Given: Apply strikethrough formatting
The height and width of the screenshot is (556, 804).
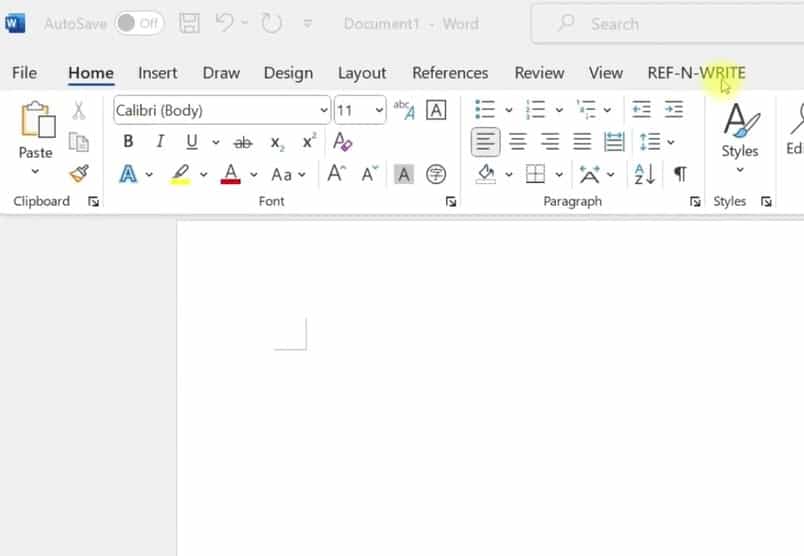Looking at the screenshot, I should pos(242,142).
